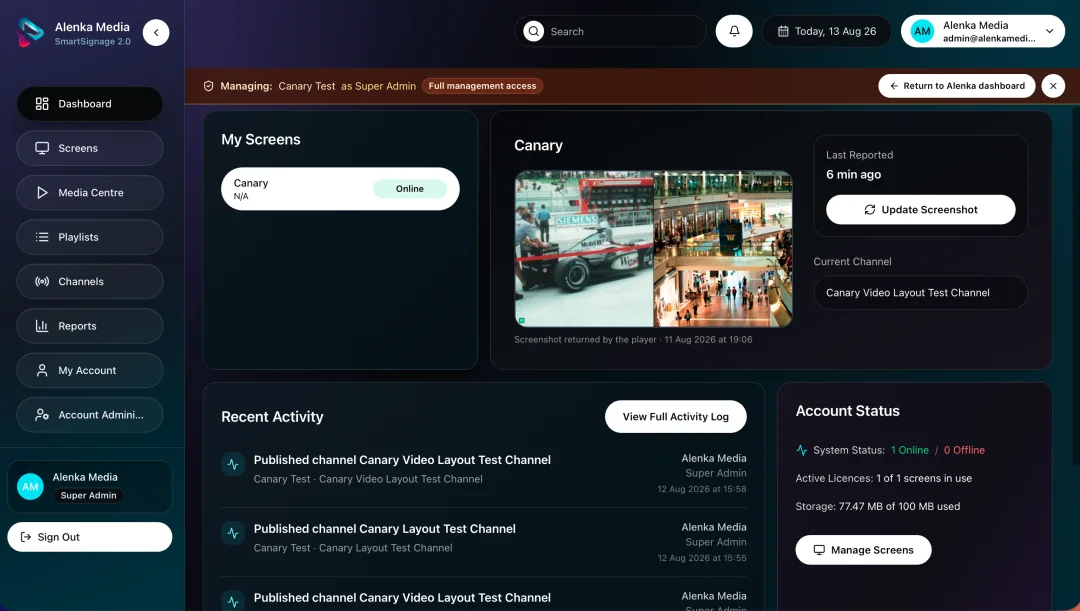The image size is (1080, 611).
Task: Click activity icon of Canary Layout Test entry
Action: click(233, 533)
